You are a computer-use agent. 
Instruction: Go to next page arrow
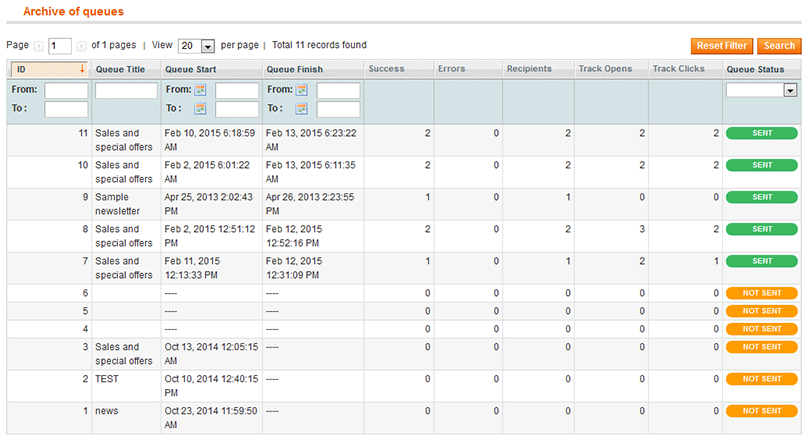tap(81, 46)
